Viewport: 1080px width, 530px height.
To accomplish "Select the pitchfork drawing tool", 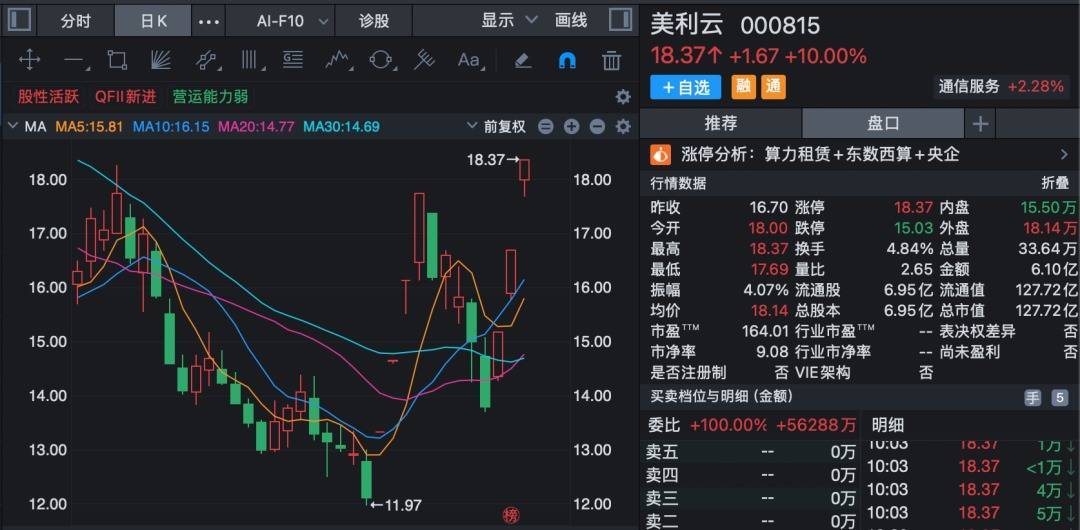I will [x=424, y=61].
